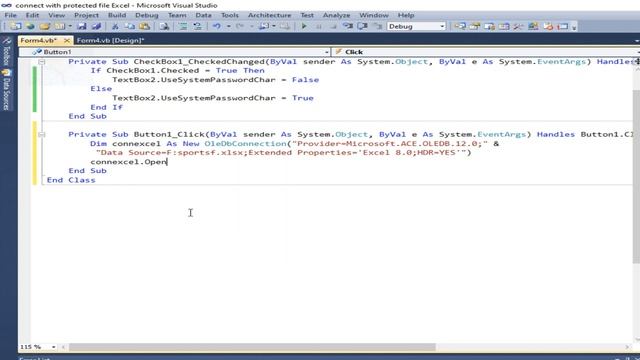Collapse the Button1_Click sub outline
Image resolution: width=640 pixels, height=360 pixels.
42,134
